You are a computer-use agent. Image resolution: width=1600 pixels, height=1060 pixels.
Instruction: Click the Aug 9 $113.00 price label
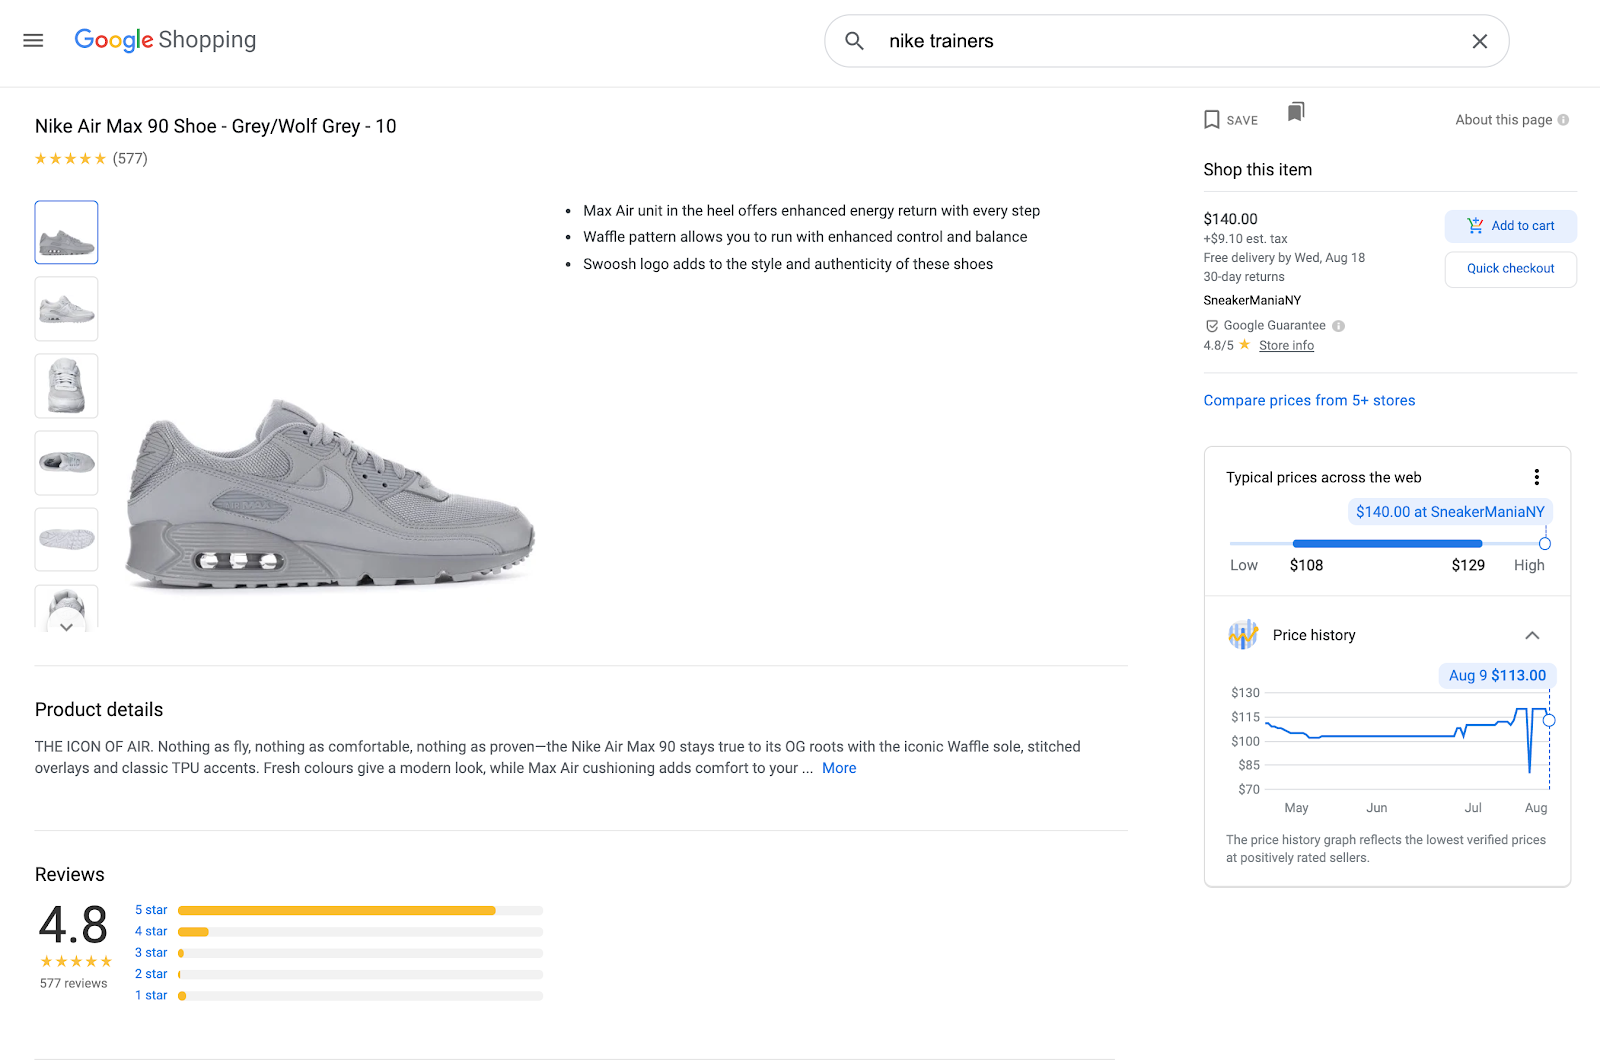click(1497, 676)
